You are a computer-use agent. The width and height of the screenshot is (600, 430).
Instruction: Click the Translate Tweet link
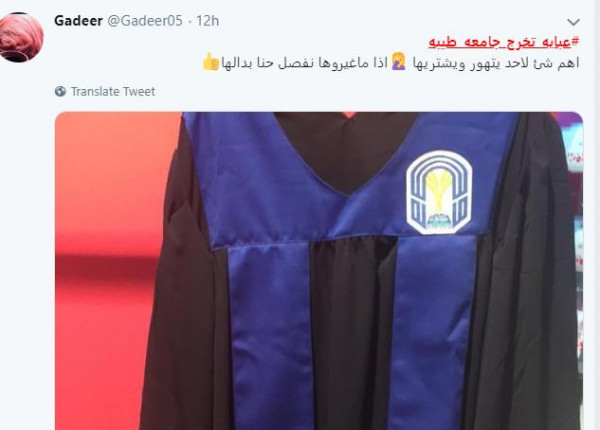coord(113,91)
